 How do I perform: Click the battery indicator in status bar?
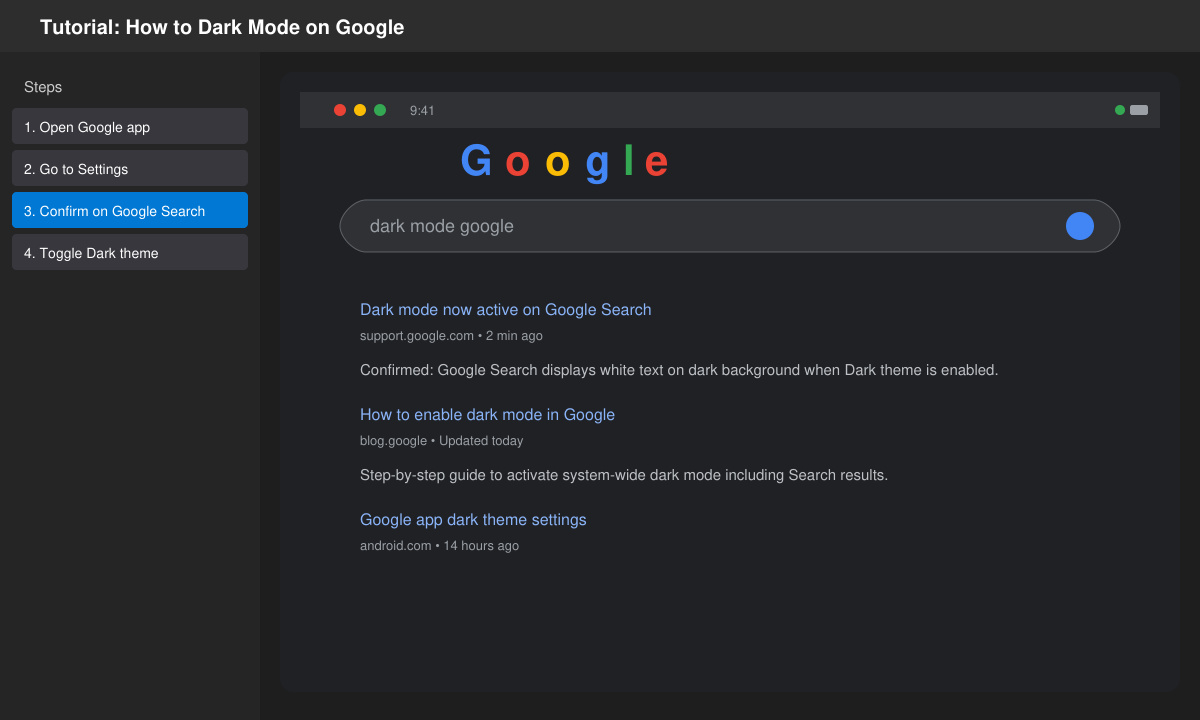1139,110
